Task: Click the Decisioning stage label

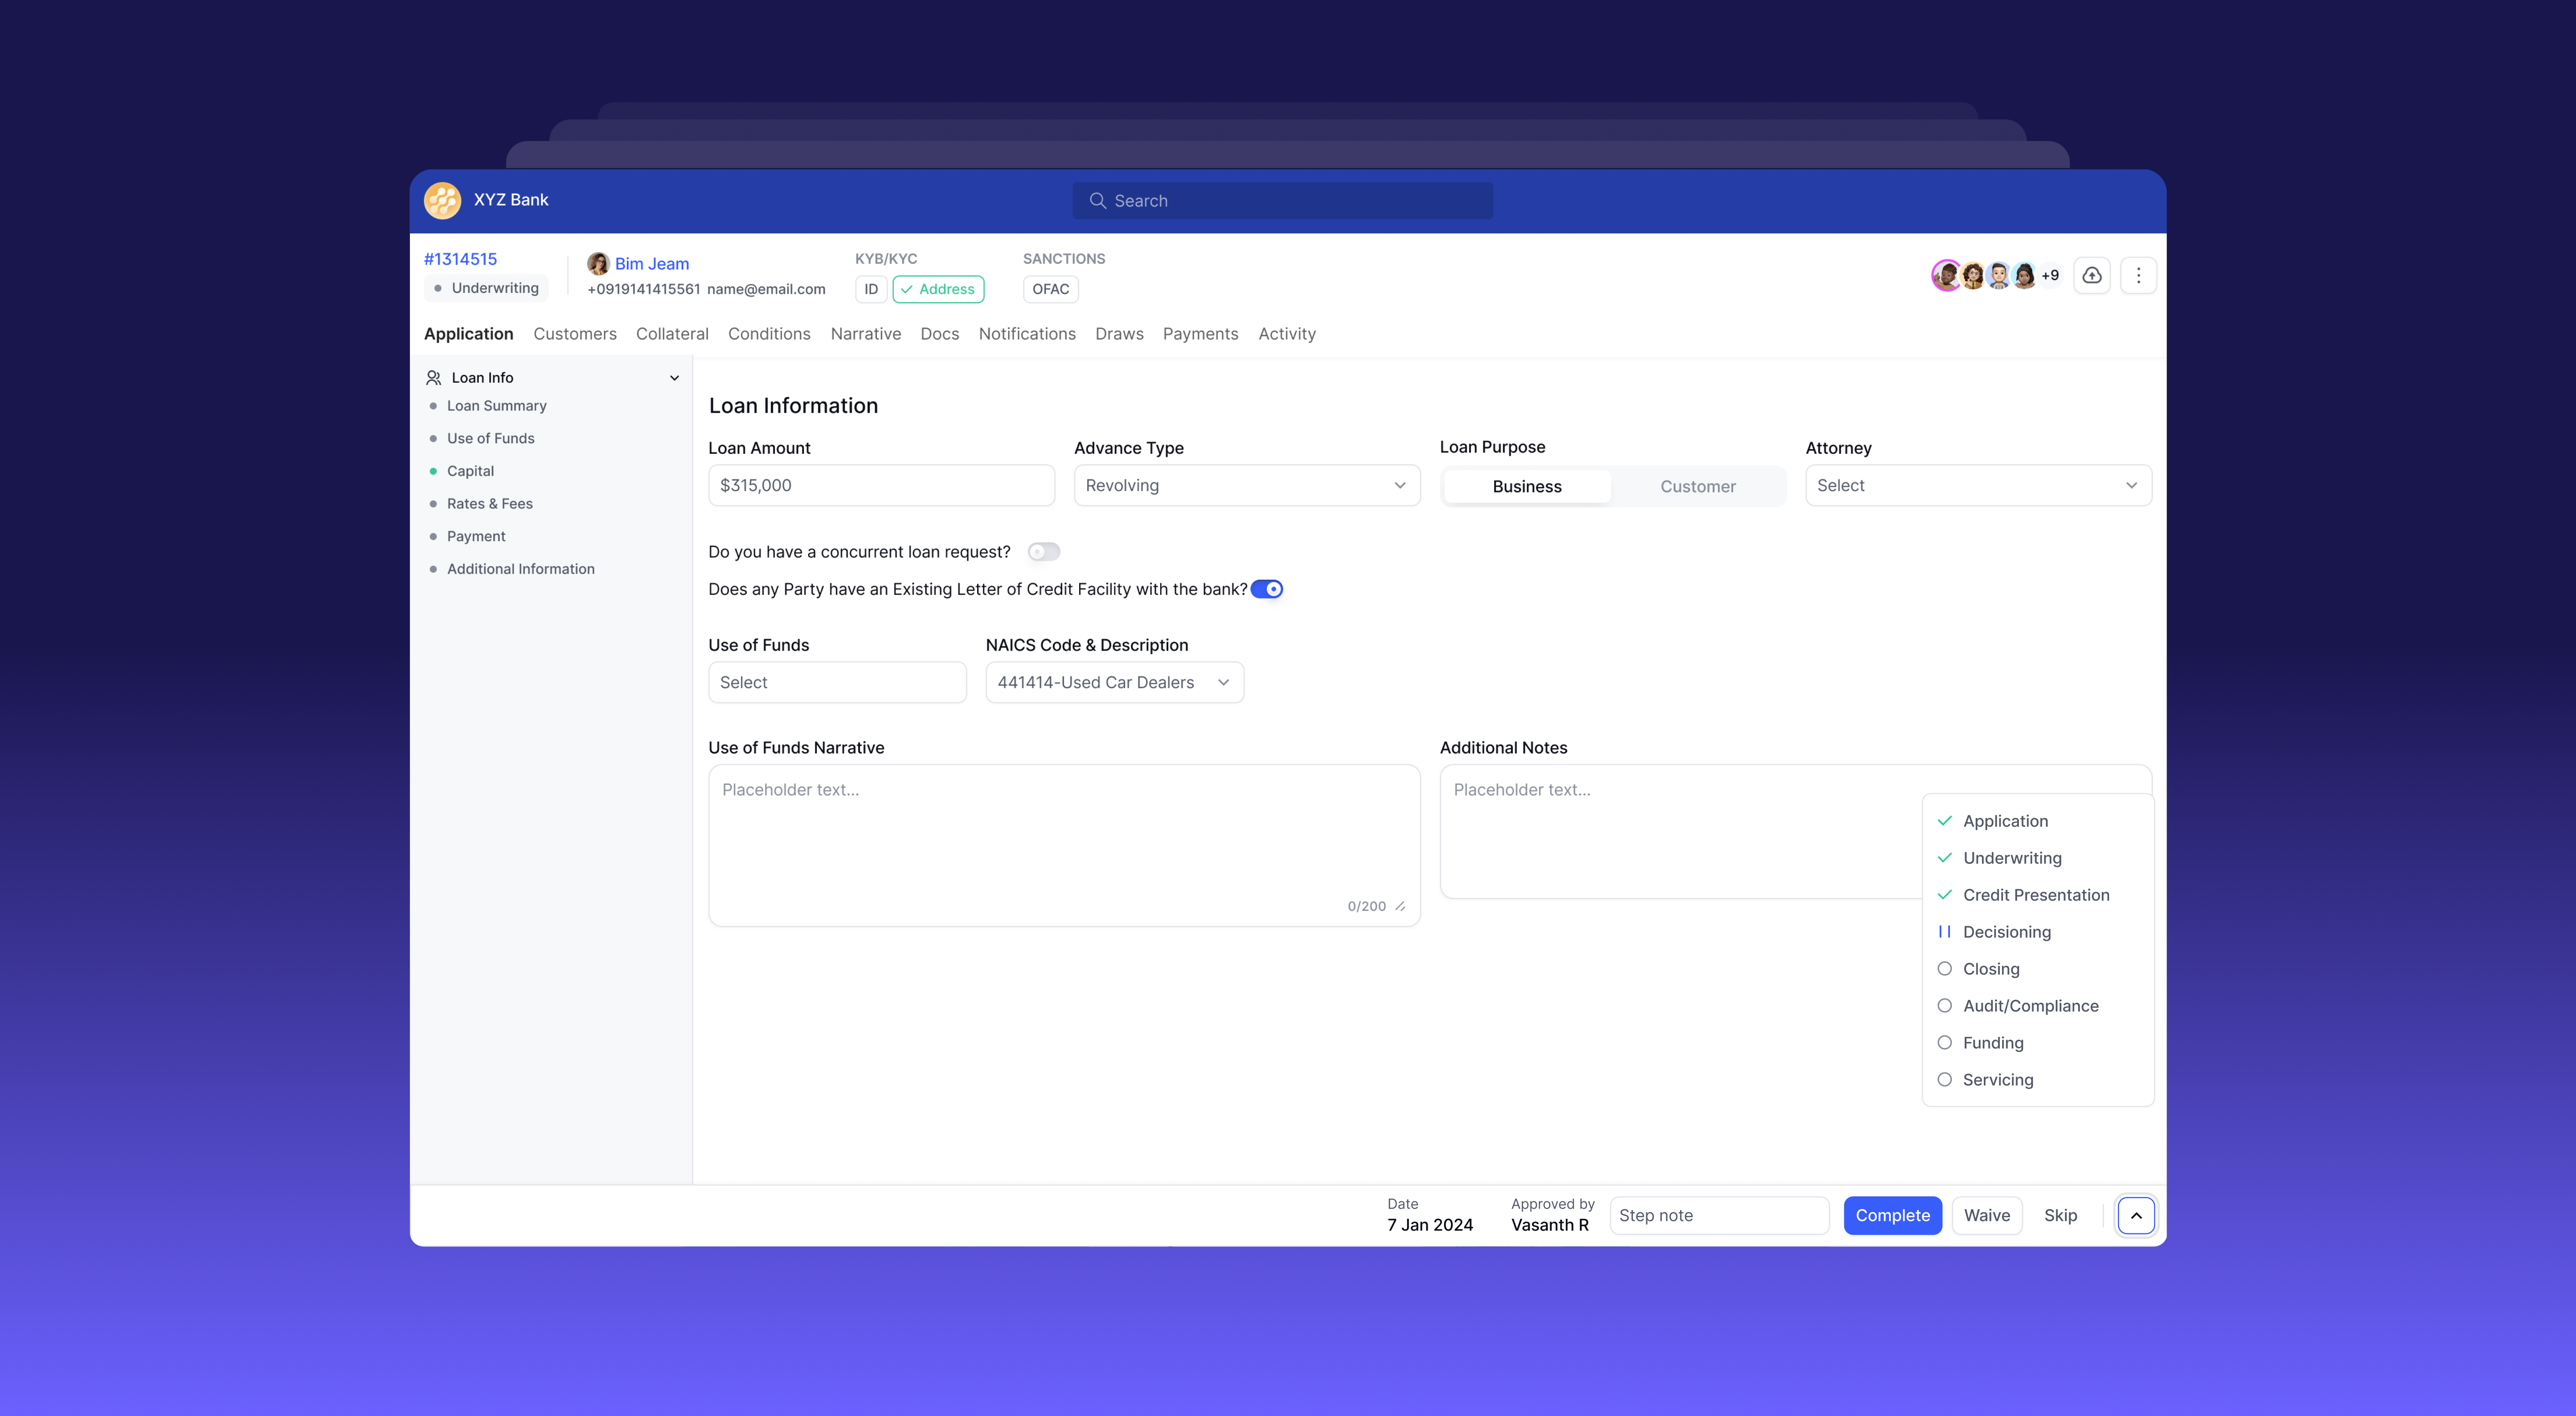Action: 2007,932
